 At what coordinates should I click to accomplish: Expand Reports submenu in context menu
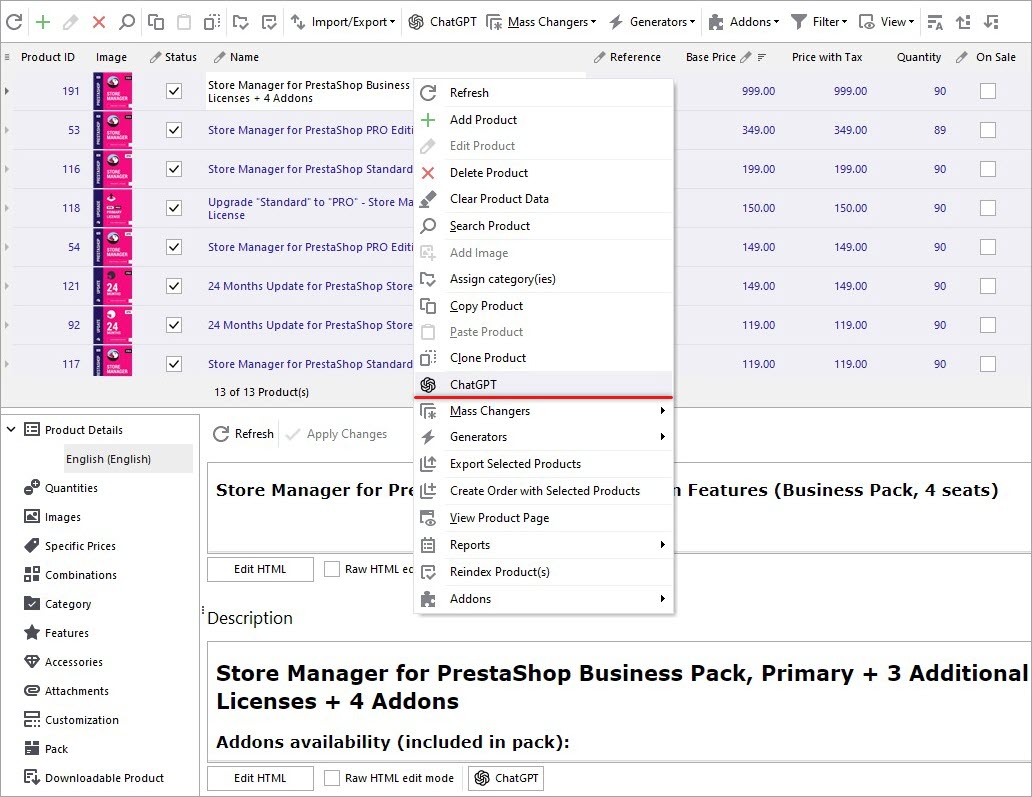click(544, 544)
